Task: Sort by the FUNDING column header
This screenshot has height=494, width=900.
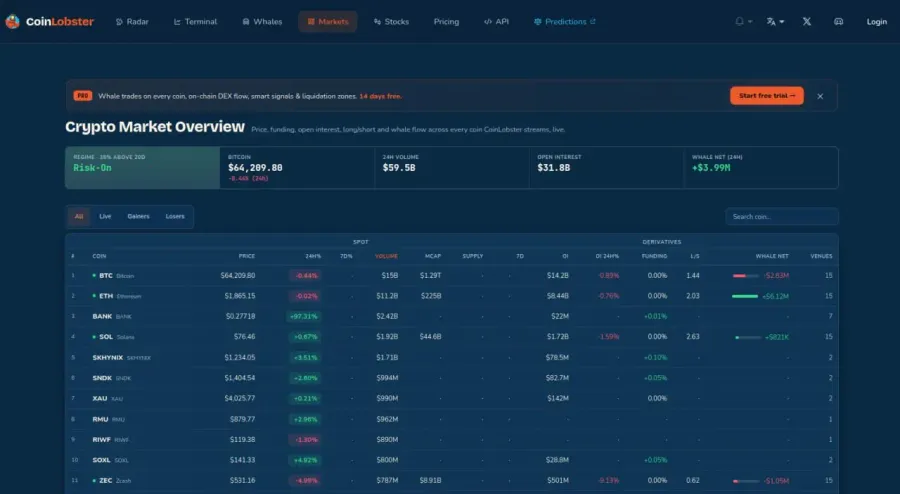Action: [654, 256]
